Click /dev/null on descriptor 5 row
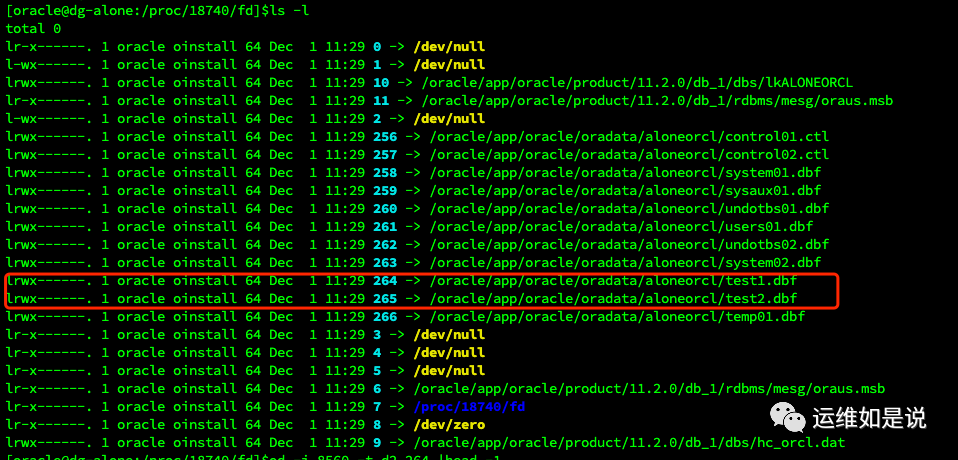The height and width of the screenshot is (460, 958). click(449, 371)
